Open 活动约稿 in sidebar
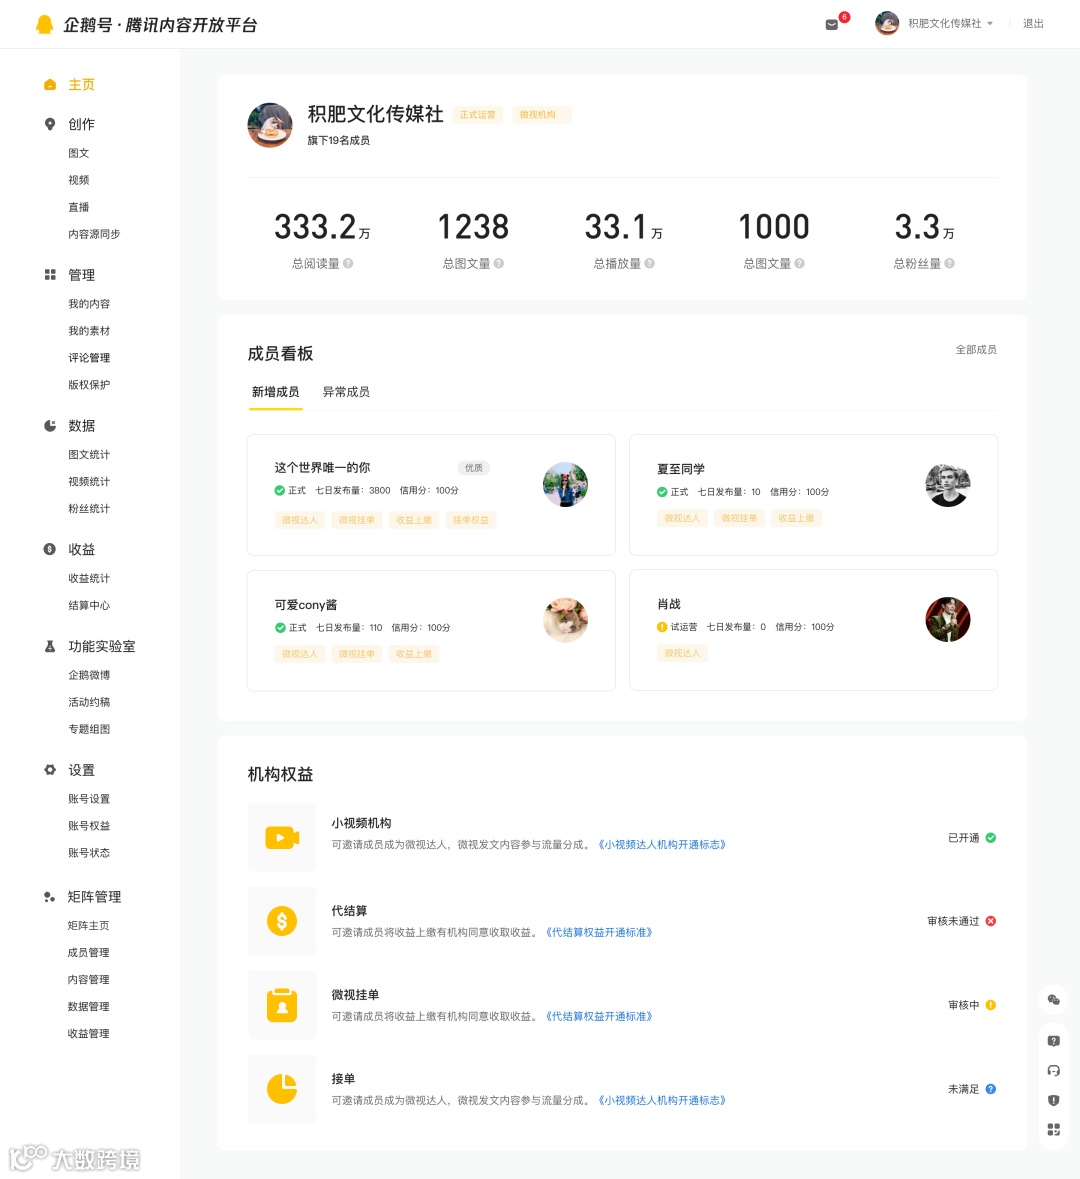1080x1179 pixels. (89, 702)
